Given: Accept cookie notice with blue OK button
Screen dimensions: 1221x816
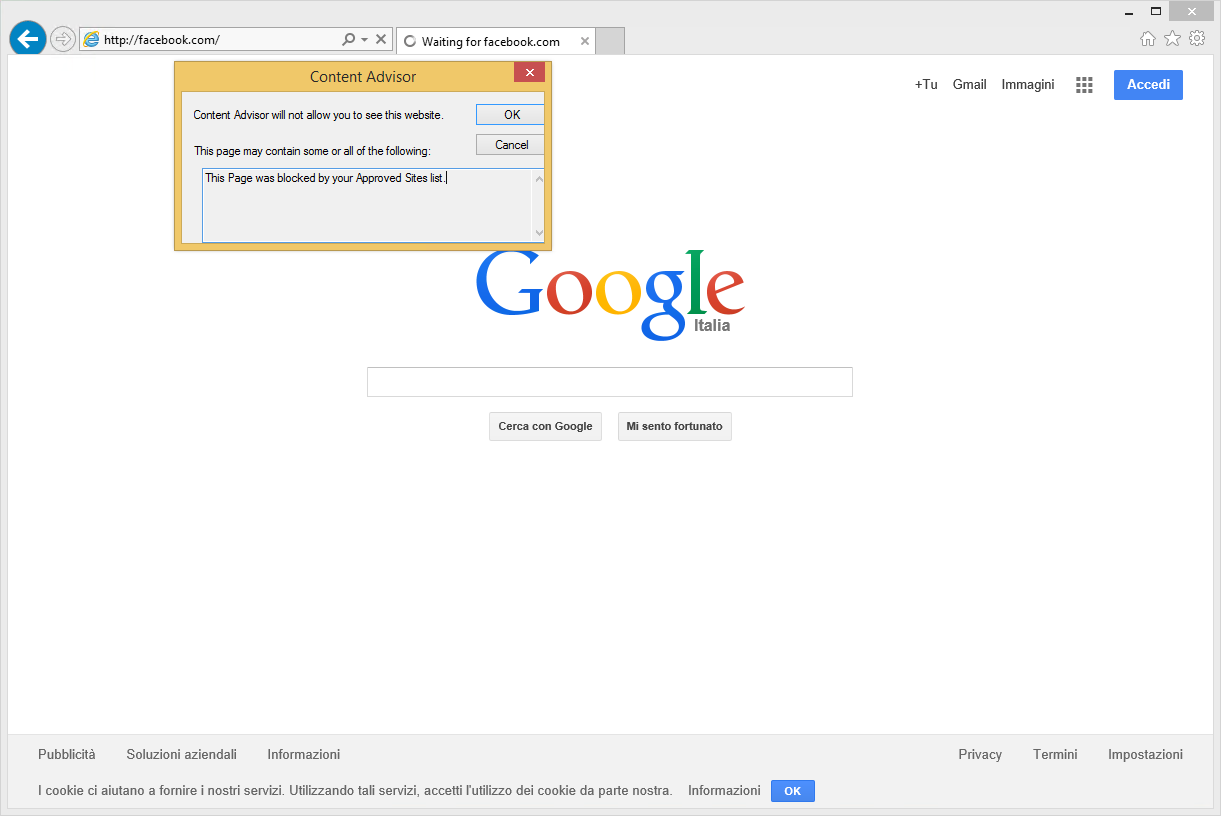Looking at the screenshot, I should [x=793, y=791].
